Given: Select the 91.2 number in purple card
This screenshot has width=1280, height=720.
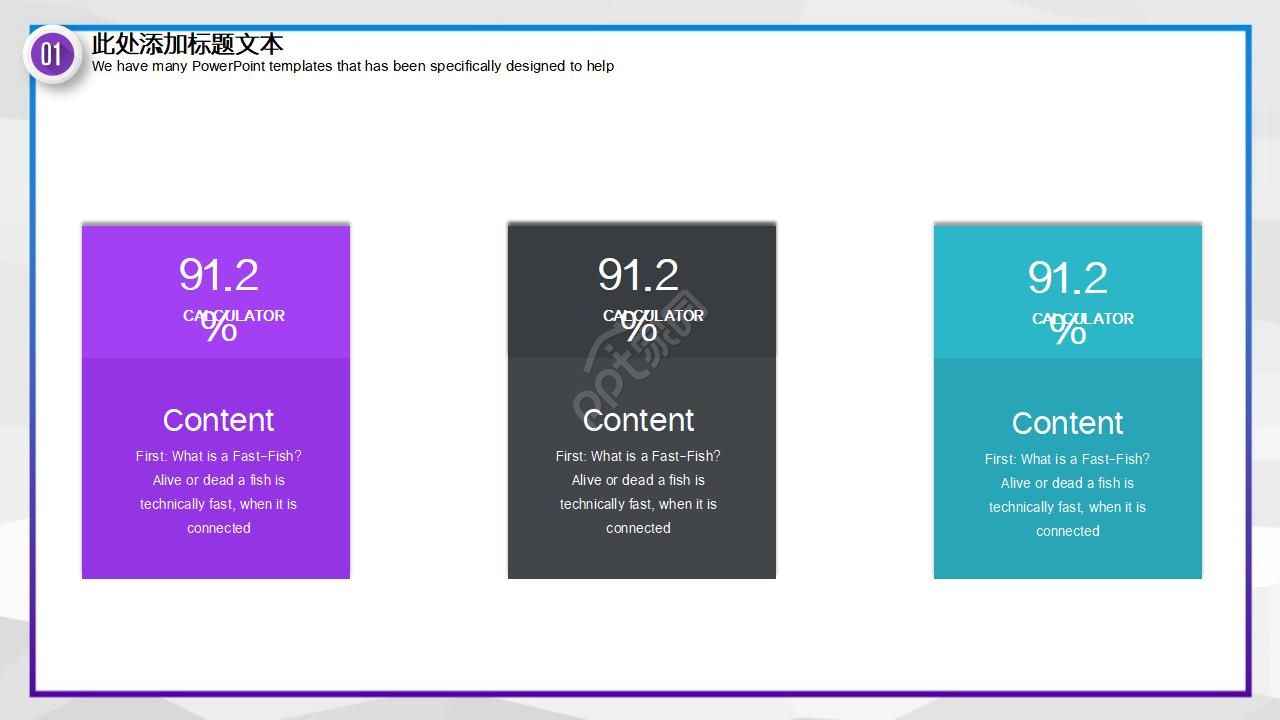Looking at the screenshot, I should click(x=218, y=275).
